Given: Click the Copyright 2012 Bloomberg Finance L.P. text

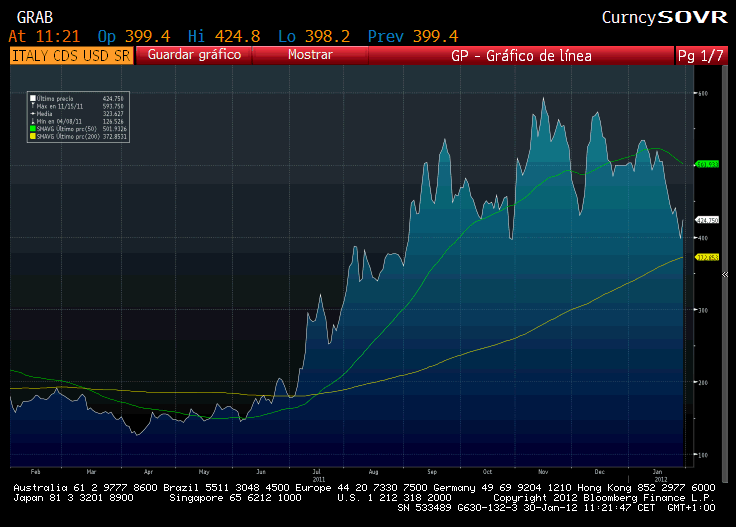Looking at the screenshot, I should 604,498.
